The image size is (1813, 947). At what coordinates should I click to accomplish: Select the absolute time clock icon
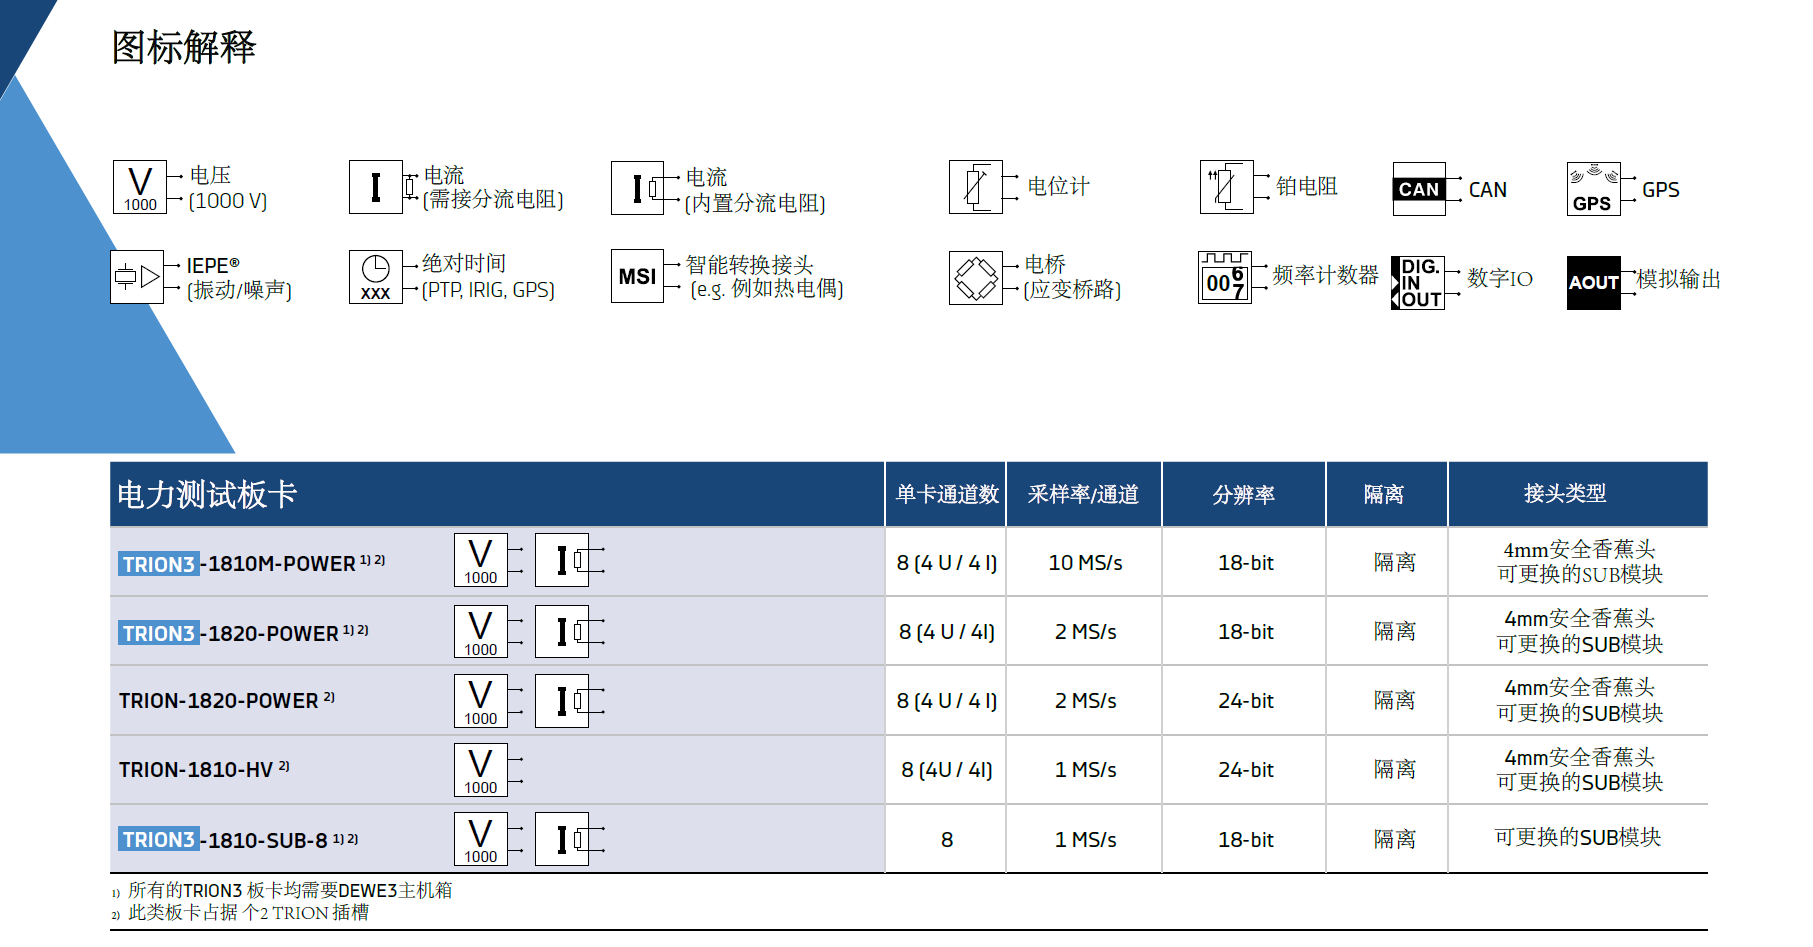point(375,277)
